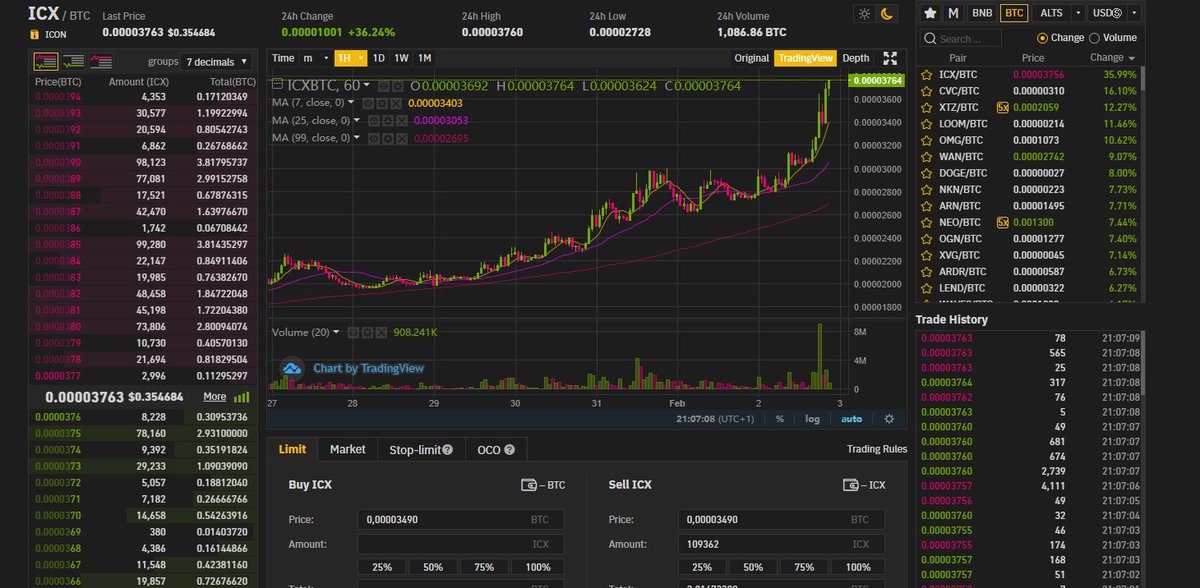Click More link in order book

click(x=214, y=396)
